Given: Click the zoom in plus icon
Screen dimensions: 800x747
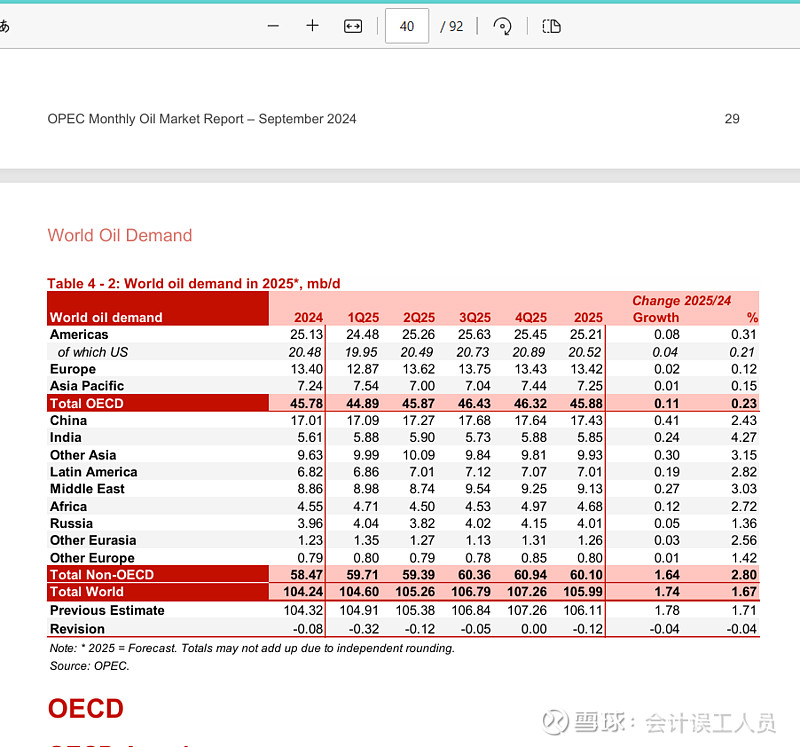Looking at the screenshot, I should (312, 26).
